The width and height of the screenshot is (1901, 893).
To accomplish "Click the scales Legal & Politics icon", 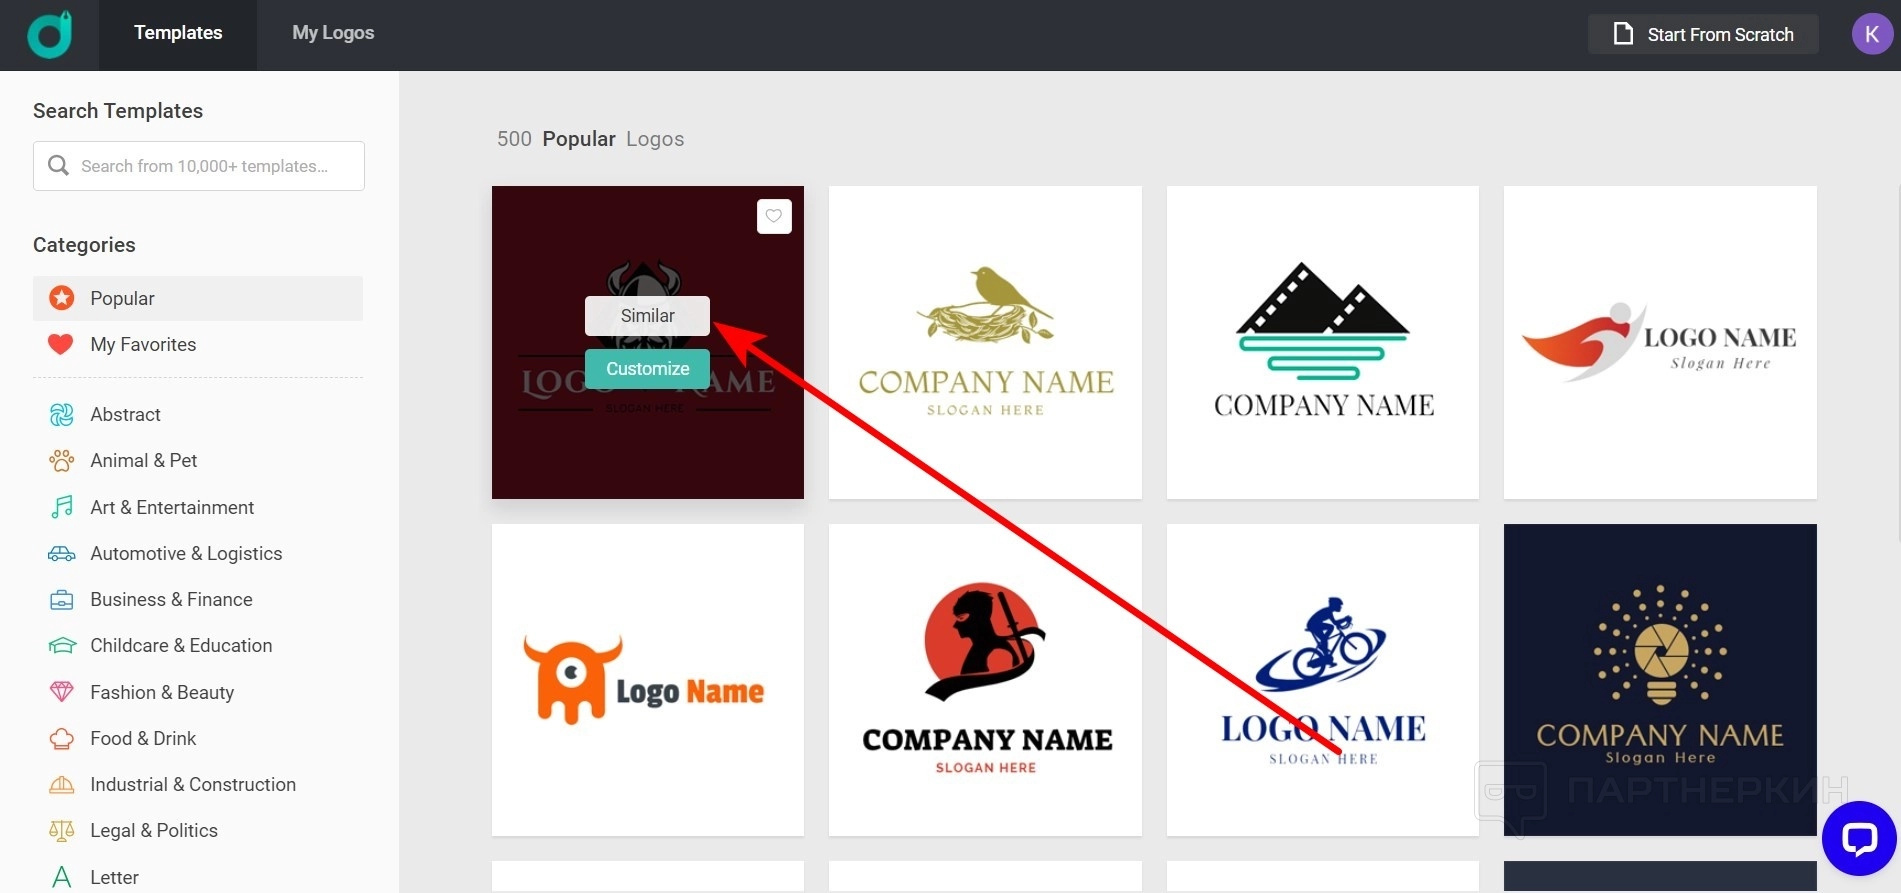I will coord(61,831).
